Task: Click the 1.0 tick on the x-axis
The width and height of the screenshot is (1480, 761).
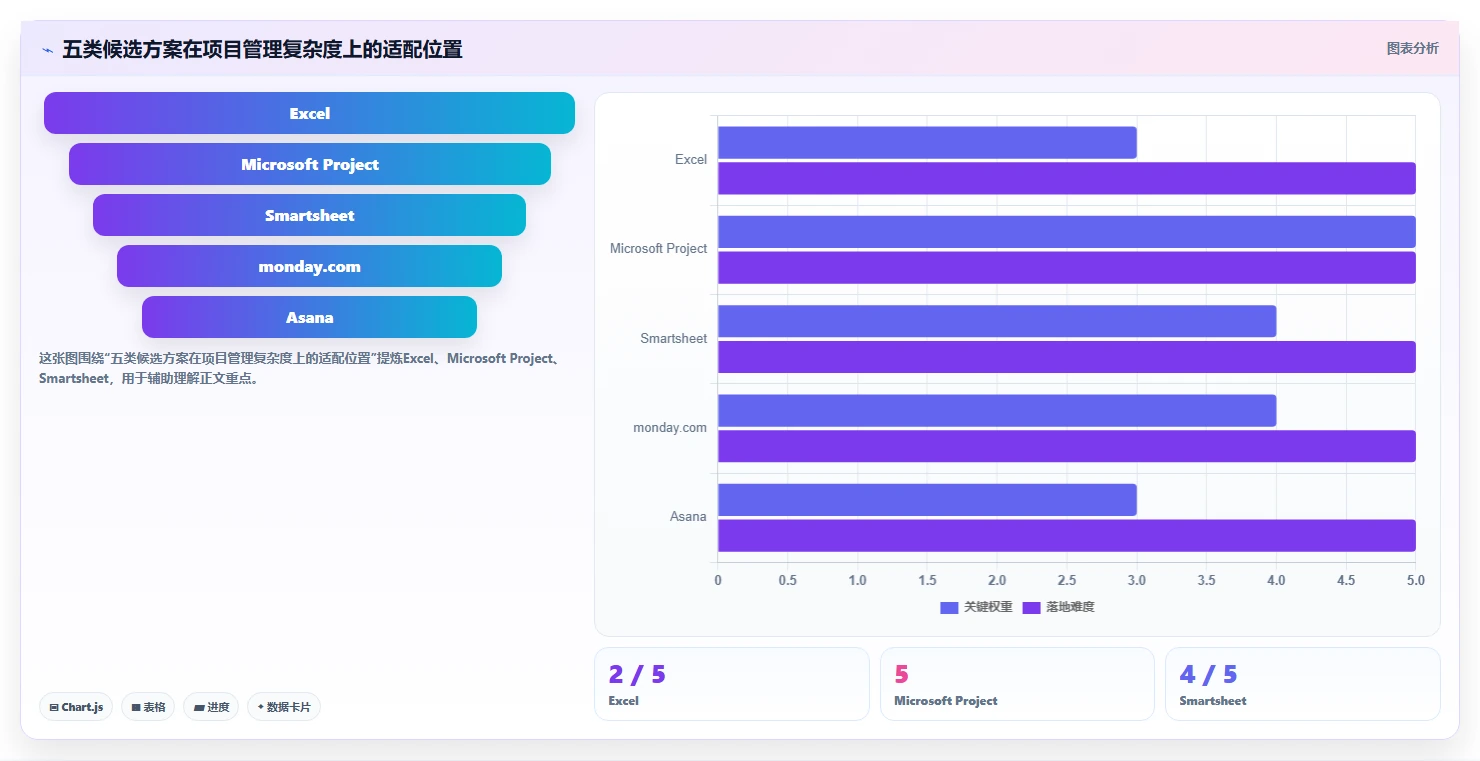Action: point(857,580)
